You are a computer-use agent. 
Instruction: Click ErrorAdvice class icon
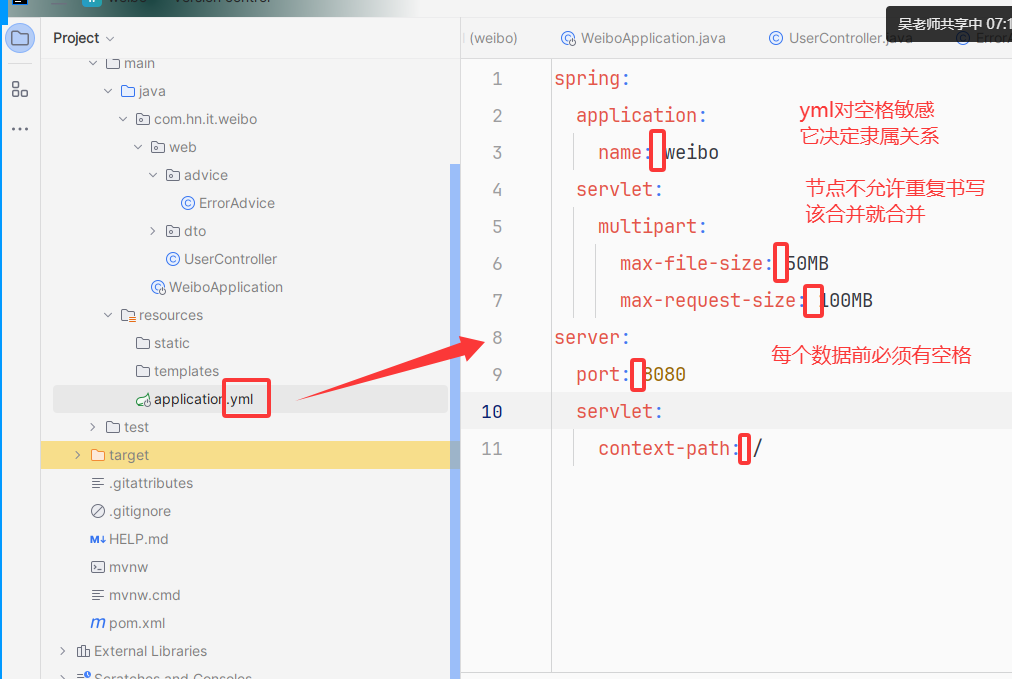[188, 203]
